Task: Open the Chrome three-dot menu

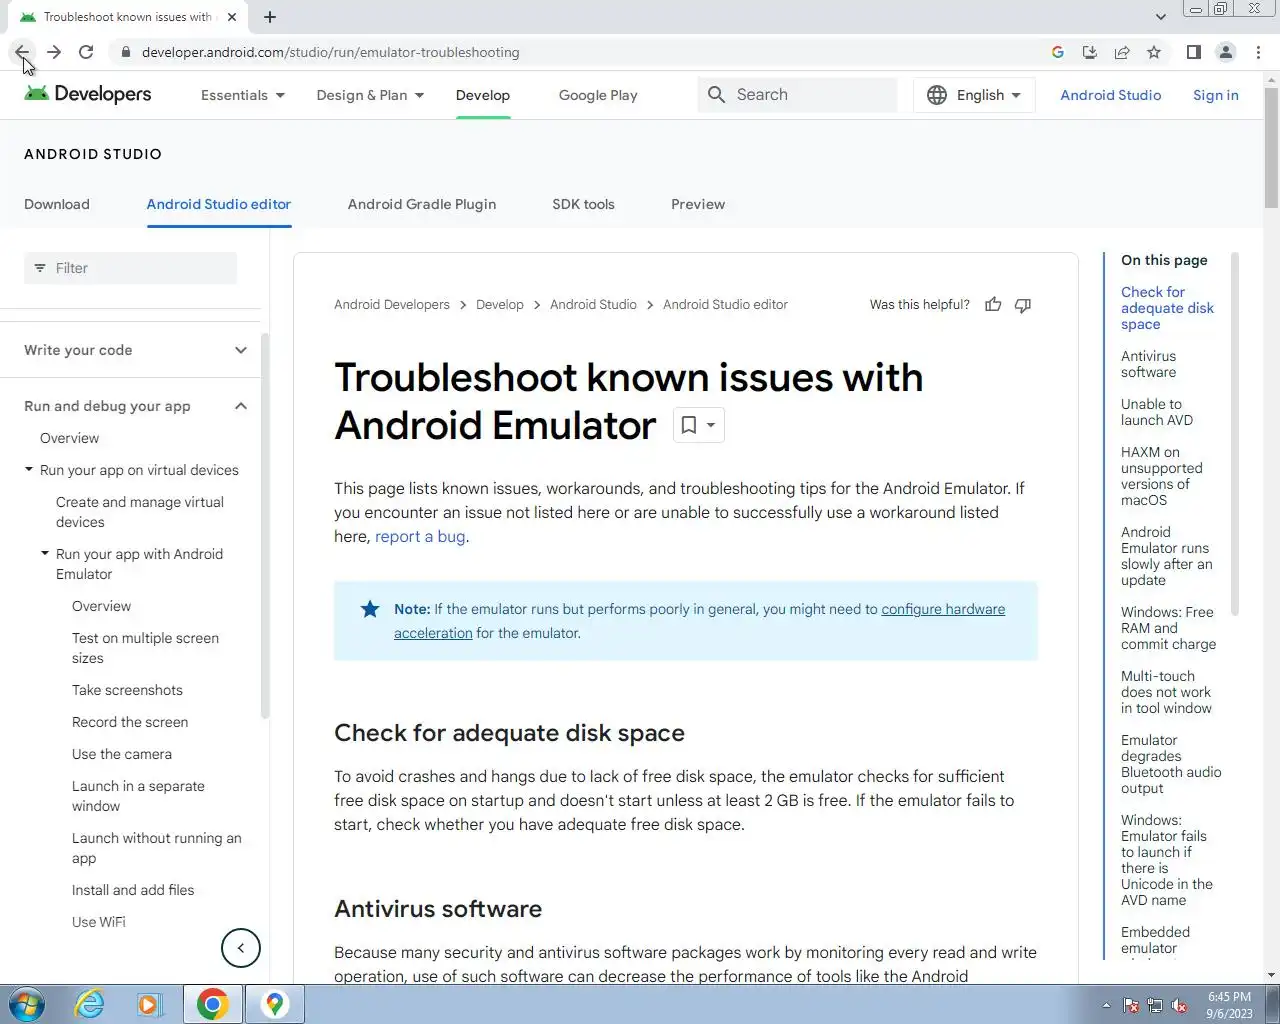Action: point(1258,52)
